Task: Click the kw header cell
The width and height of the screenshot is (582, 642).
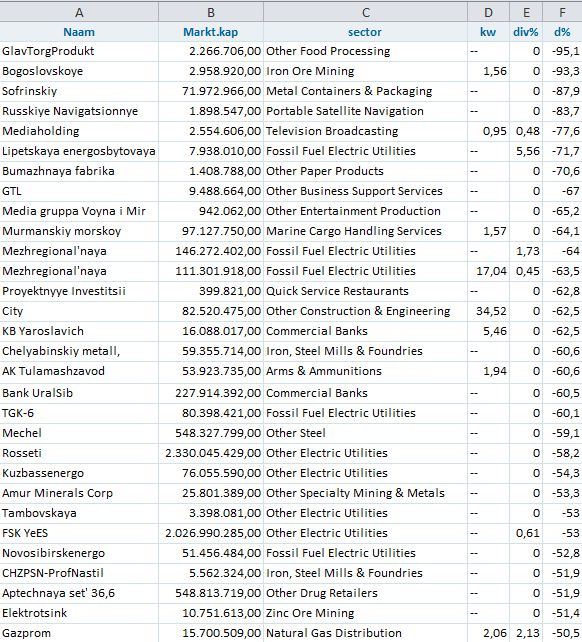Action: [488, 32]
